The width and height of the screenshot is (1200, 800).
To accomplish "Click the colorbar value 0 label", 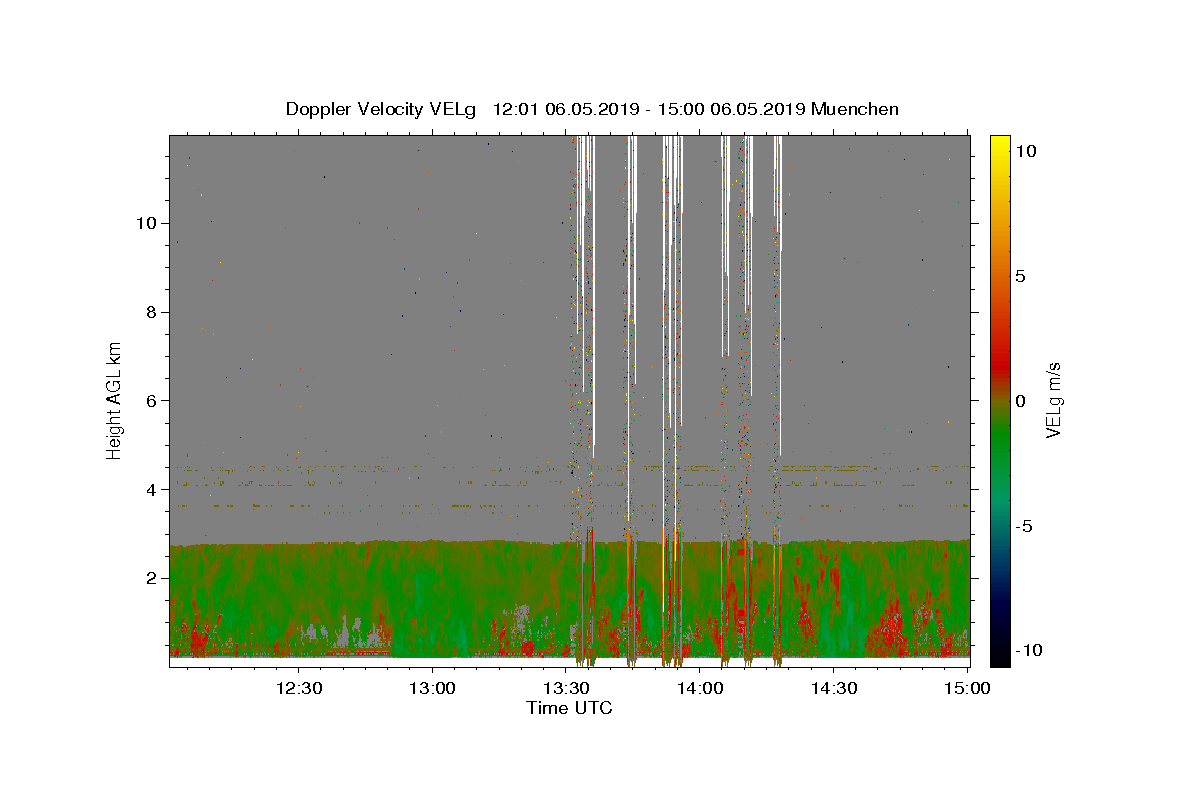I will [1020, 401].
